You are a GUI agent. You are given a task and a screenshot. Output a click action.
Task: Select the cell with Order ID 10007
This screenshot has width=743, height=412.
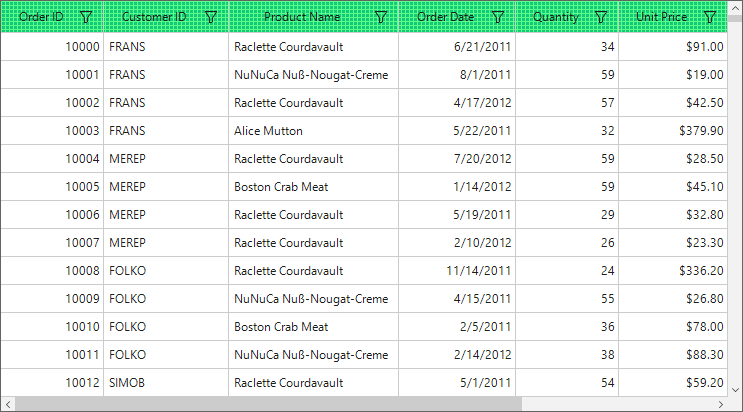[x=52, y=242]
